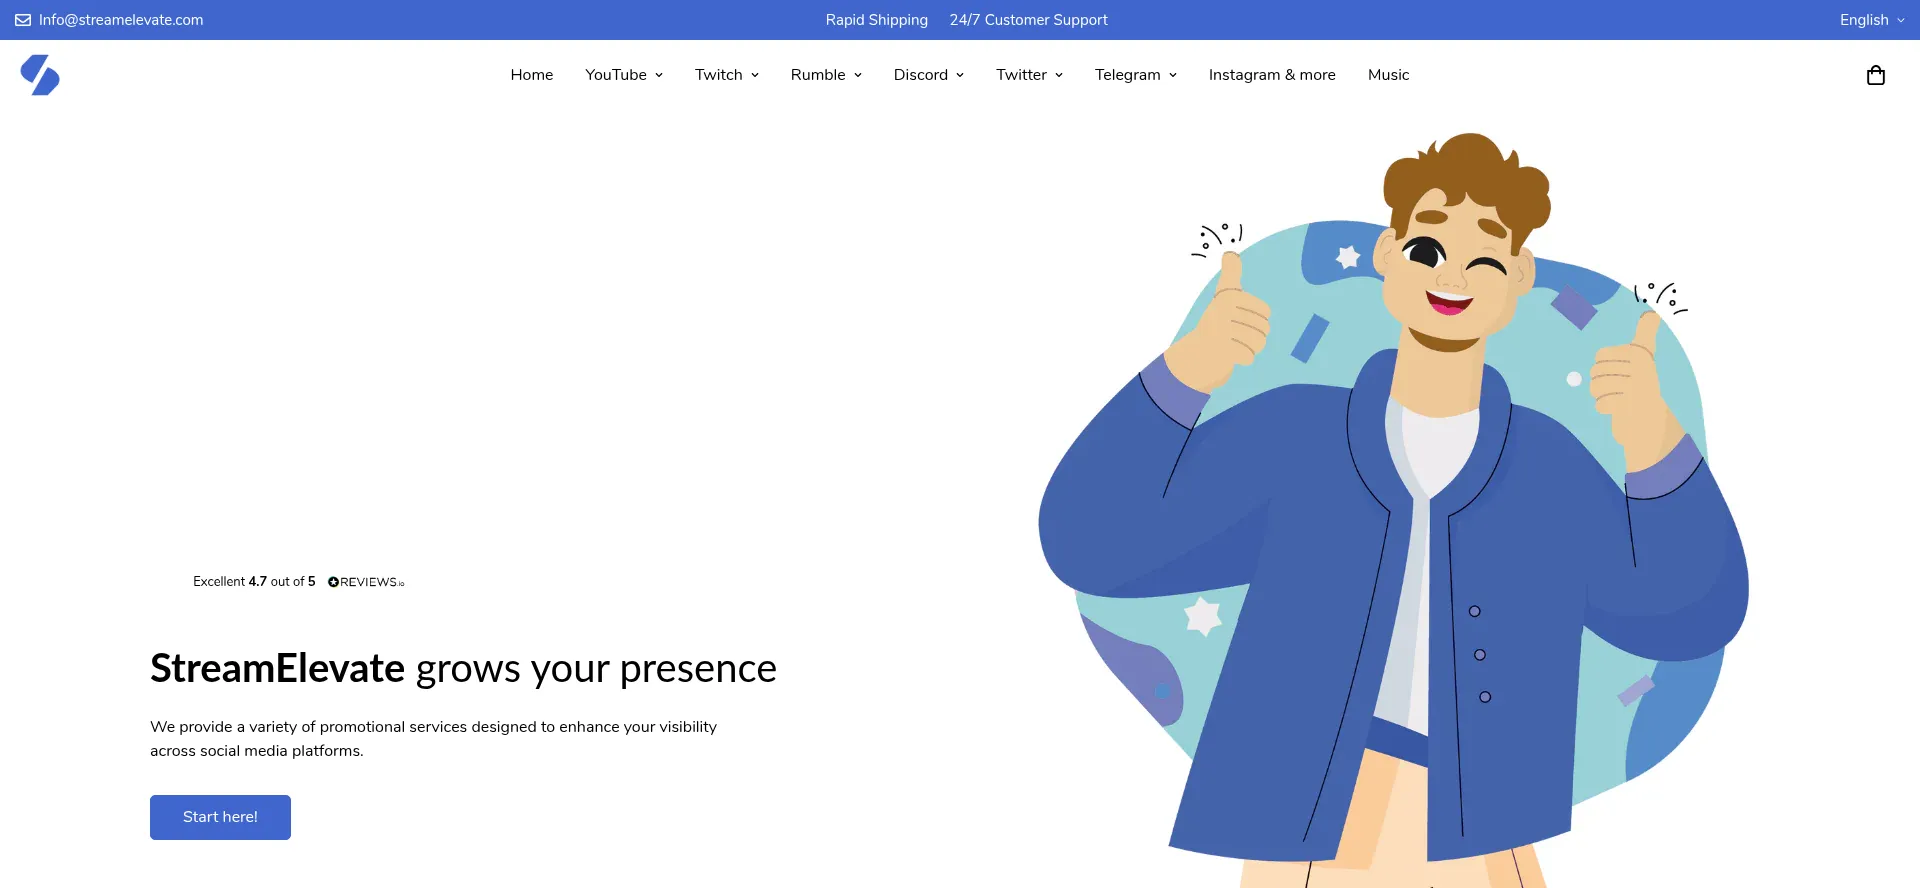Open the shopping bag cart icon
Viewport: 1920px width, 888px height.
point(1876,75)
